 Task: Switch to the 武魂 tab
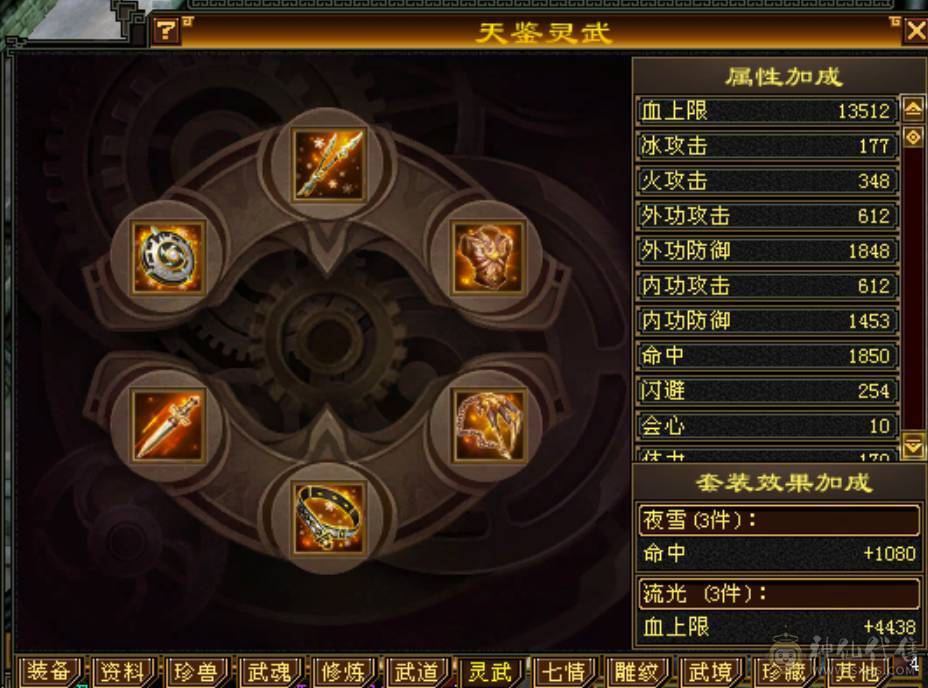pyautogui.click(x=269, y=672)
